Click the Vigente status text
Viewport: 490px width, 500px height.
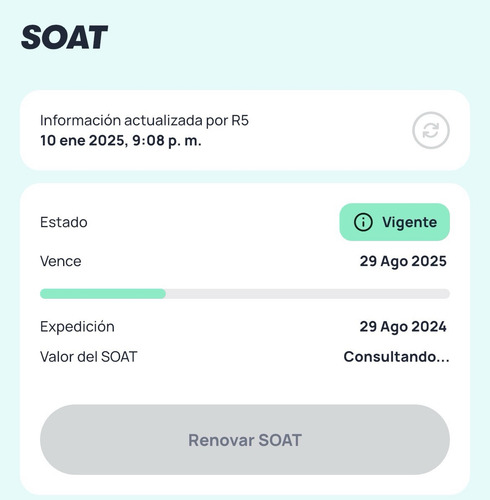[x=409, y=222]
